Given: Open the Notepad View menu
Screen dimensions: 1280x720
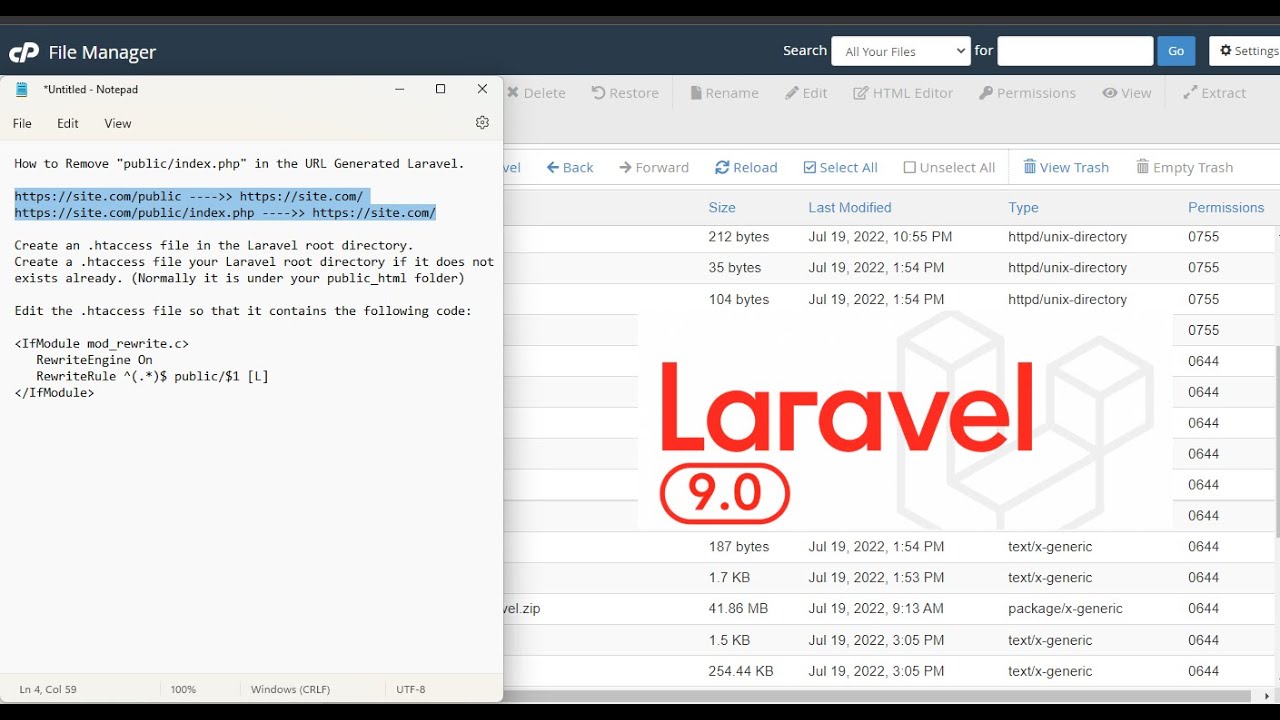Looking at the screenshot, I should [118, 123].
